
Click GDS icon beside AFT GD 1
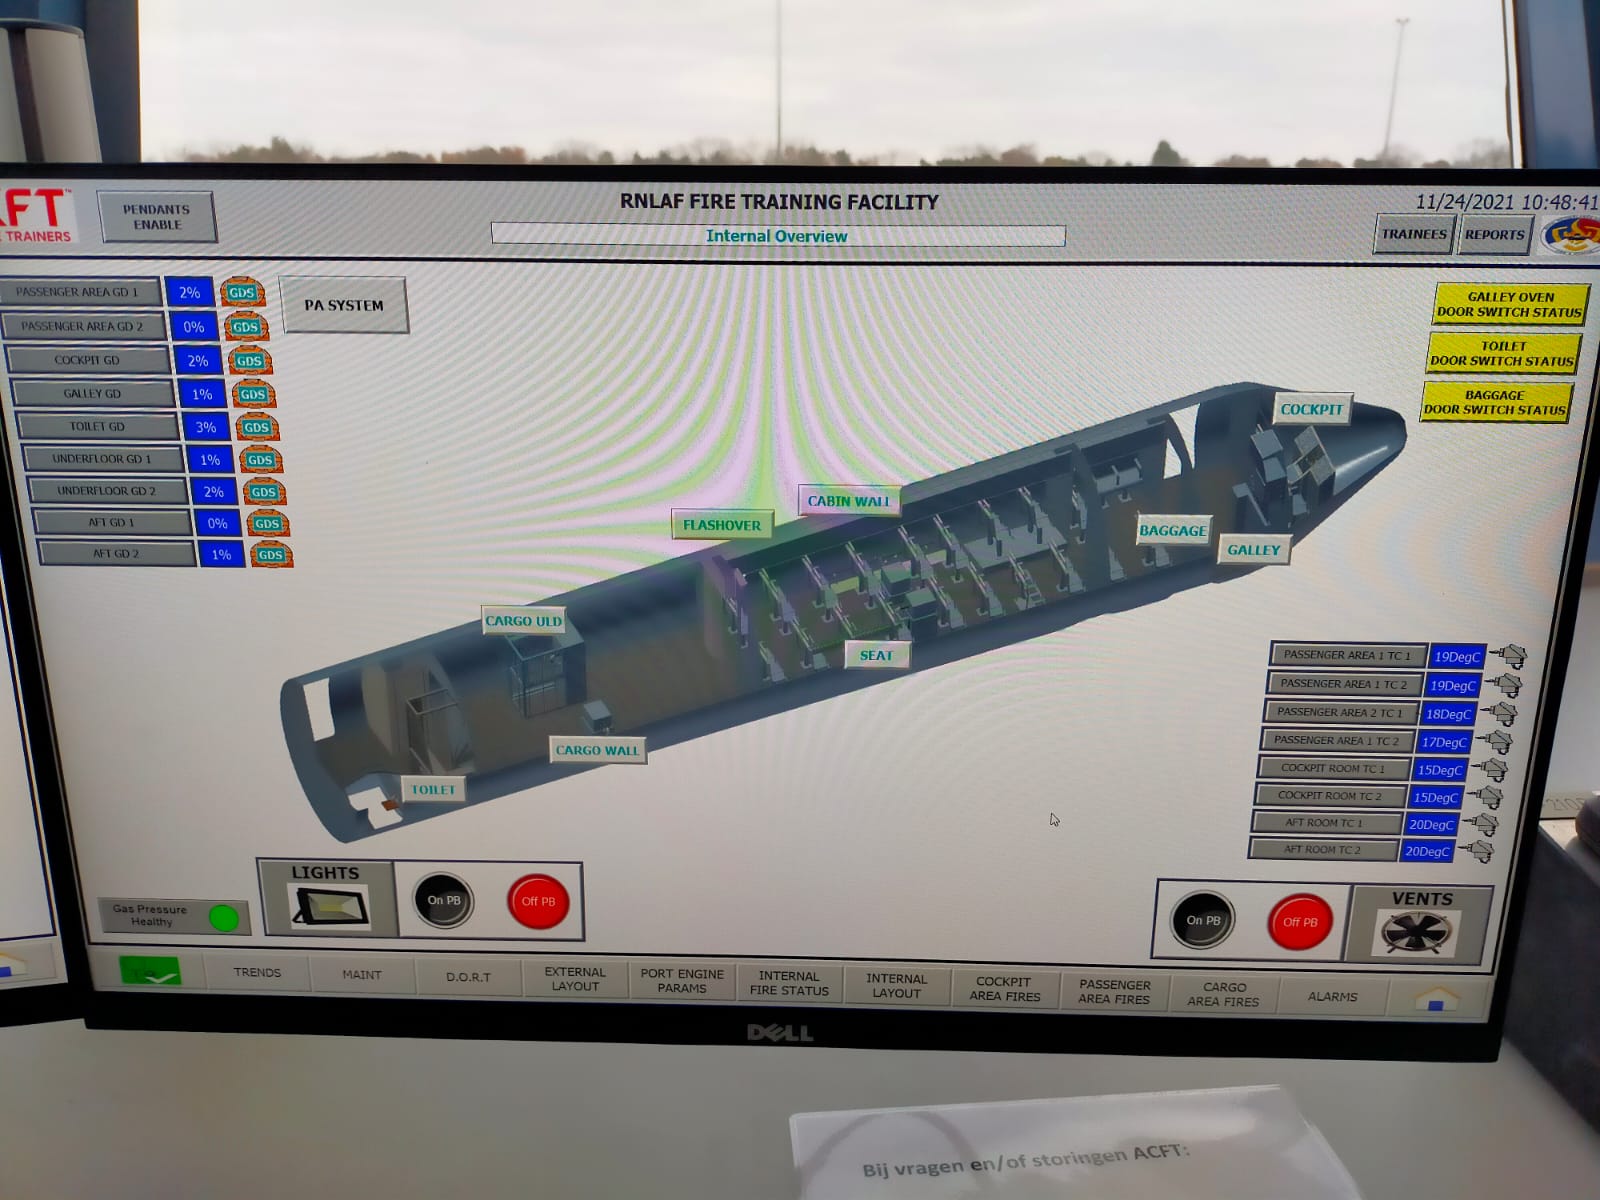tap(268, 523)
